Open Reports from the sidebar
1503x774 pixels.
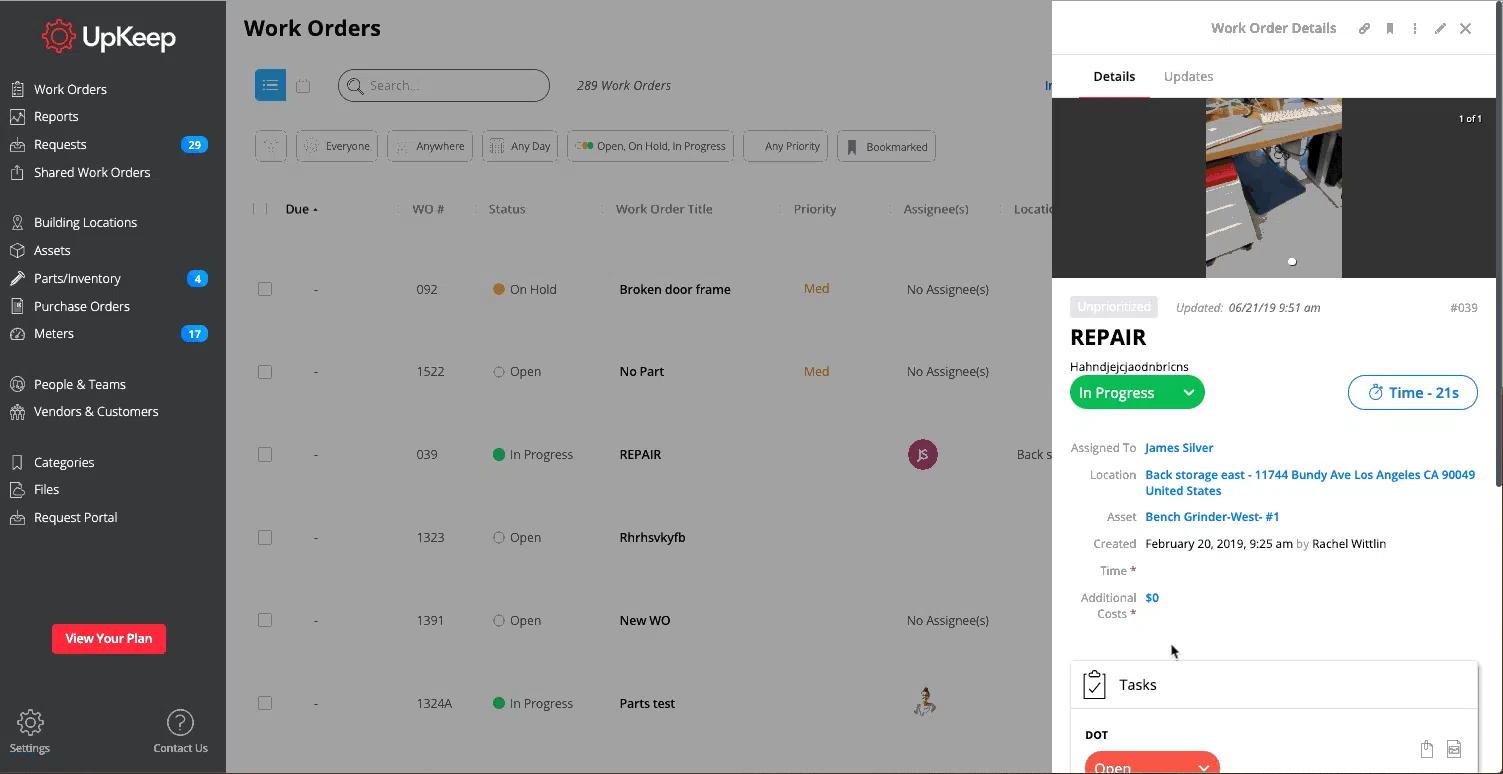pos(56,117)
